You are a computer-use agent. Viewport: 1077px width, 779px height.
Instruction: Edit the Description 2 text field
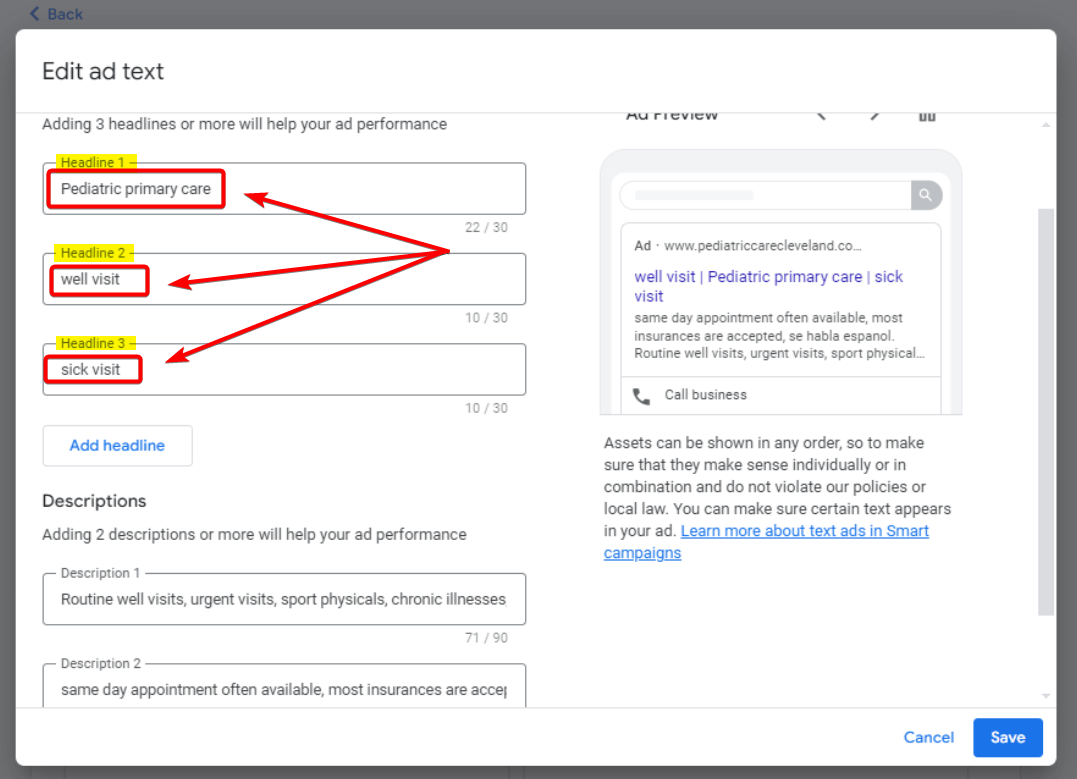click(284, 689)
